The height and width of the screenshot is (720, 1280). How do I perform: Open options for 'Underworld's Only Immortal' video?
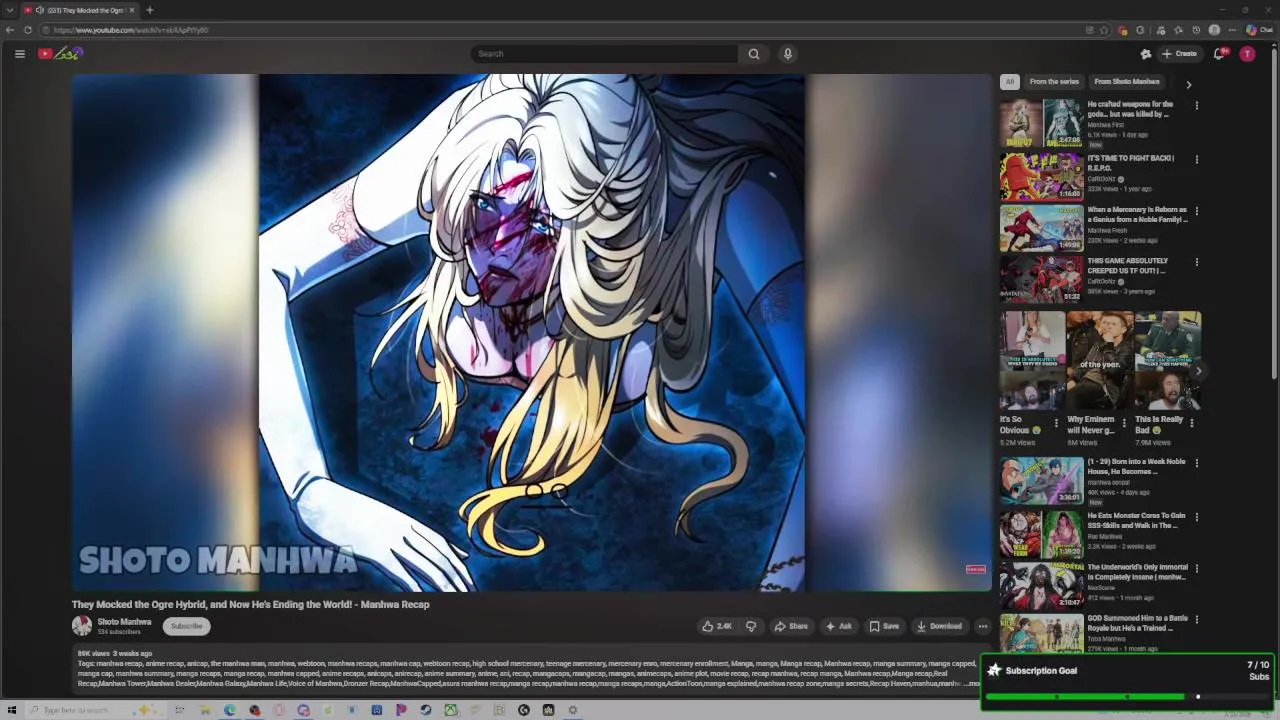pos(1196,569)
